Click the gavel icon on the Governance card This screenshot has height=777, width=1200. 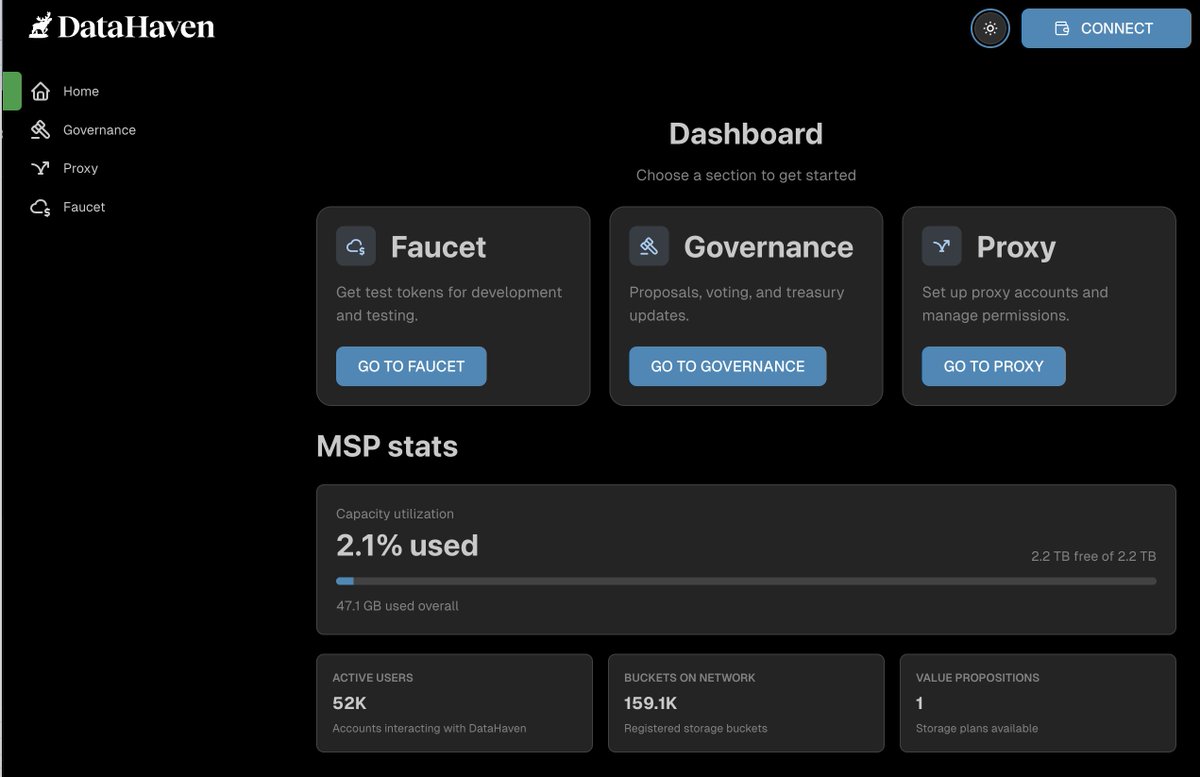click(649, 245)
